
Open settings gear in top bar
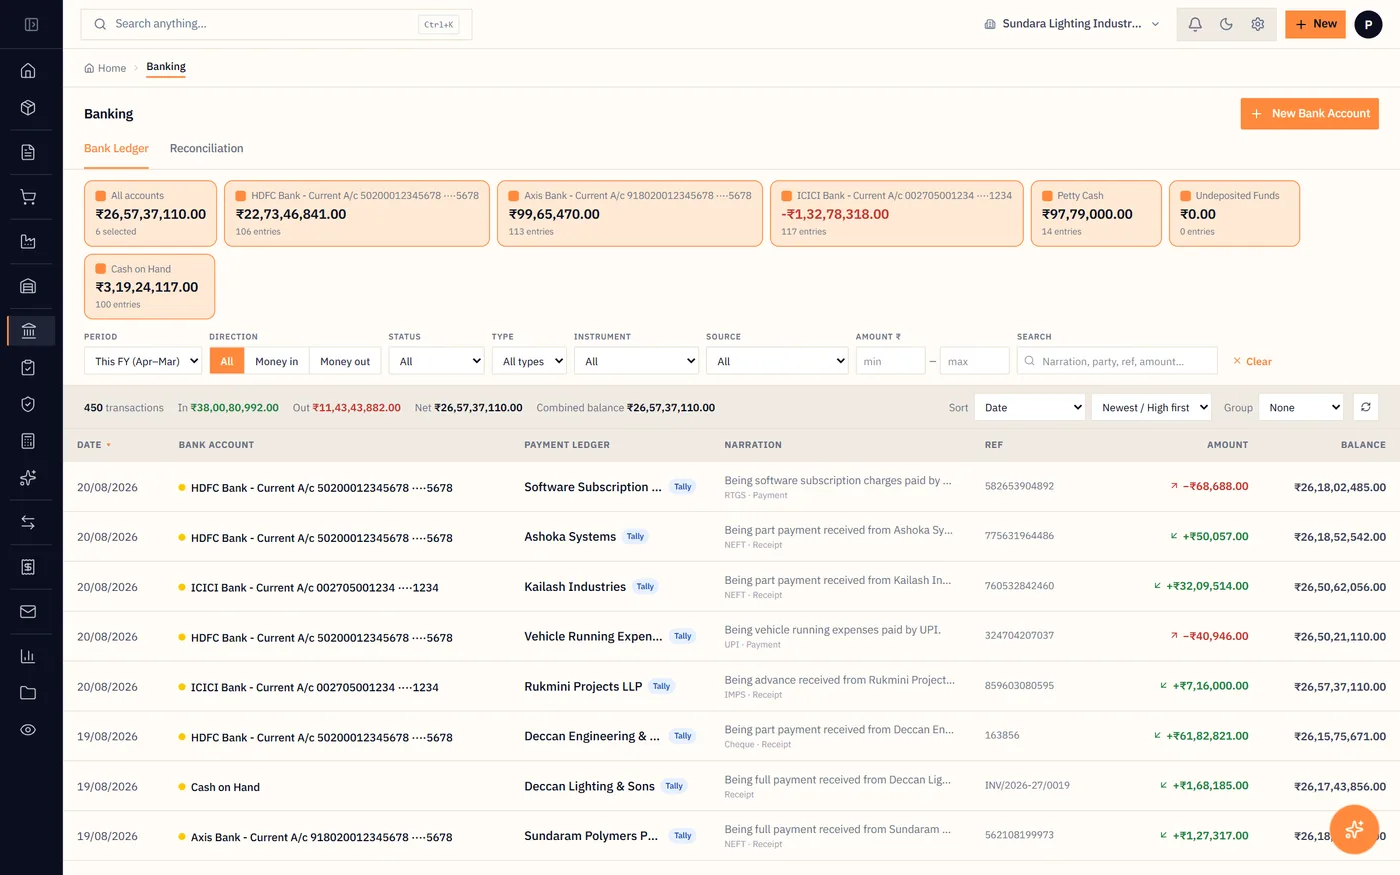(1258, 24)
